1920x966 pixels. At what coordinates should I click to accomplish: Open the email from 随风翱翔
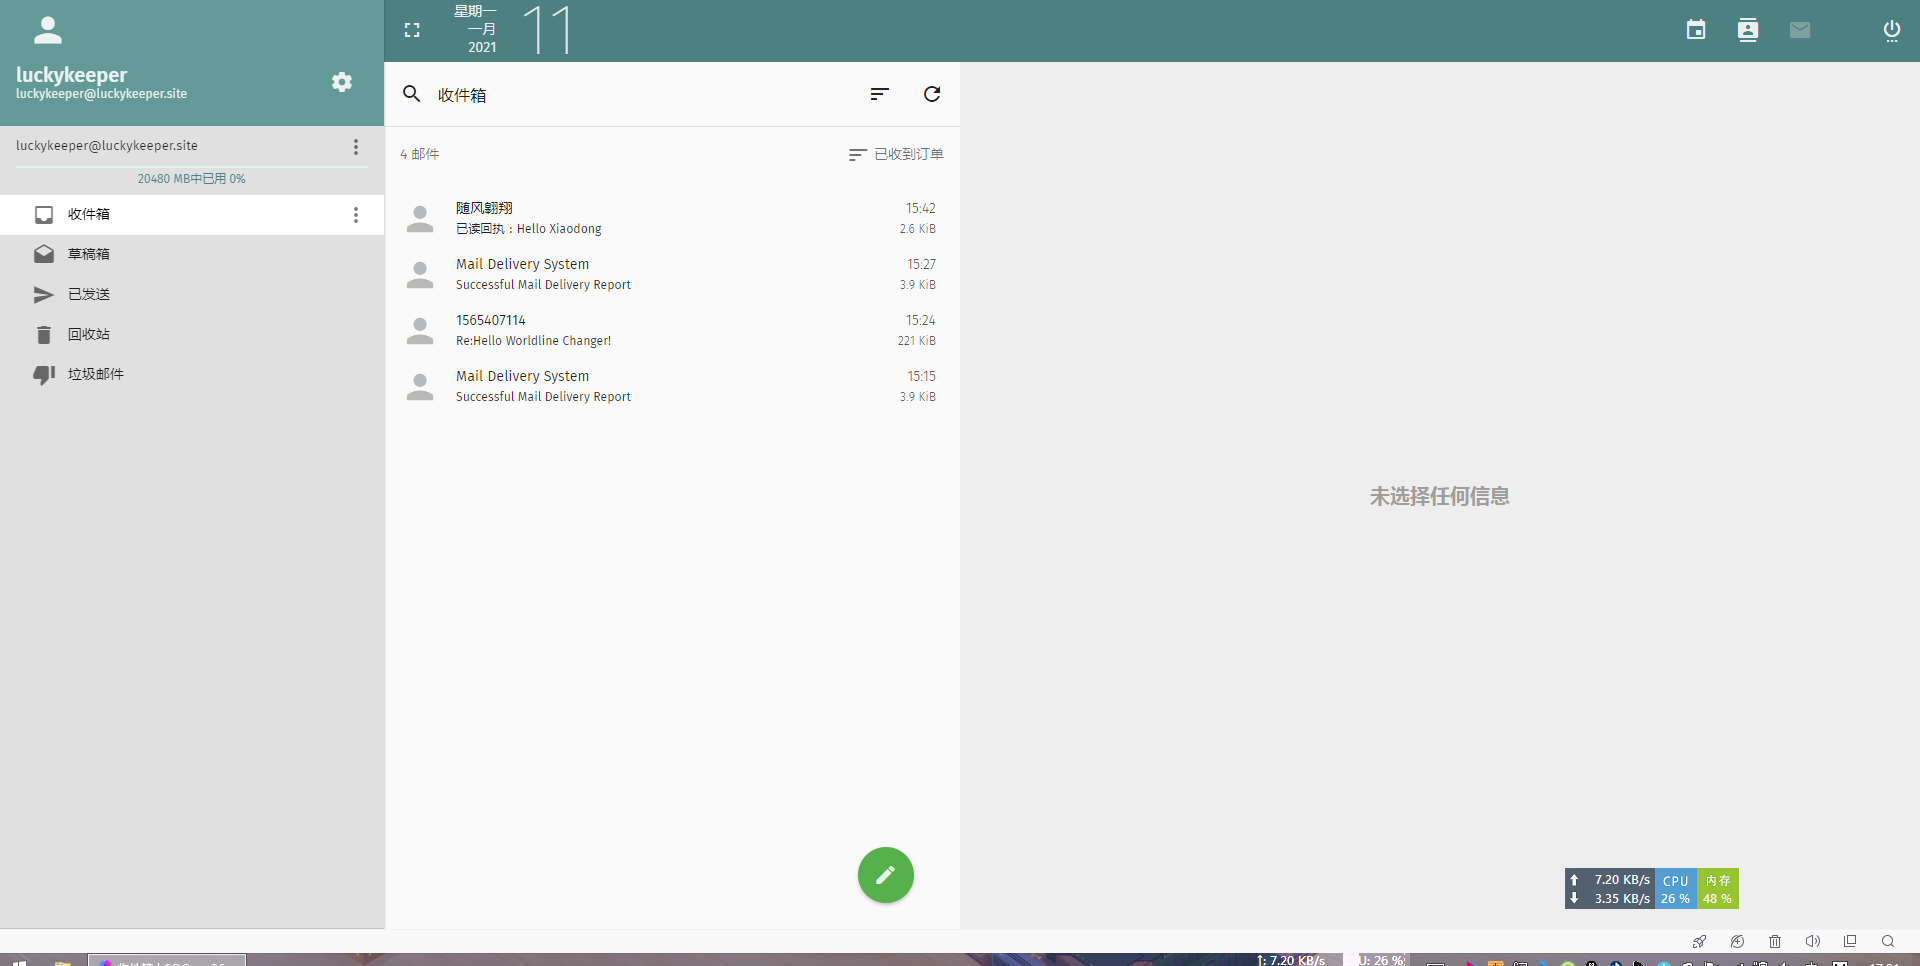[x=670, y=218]
